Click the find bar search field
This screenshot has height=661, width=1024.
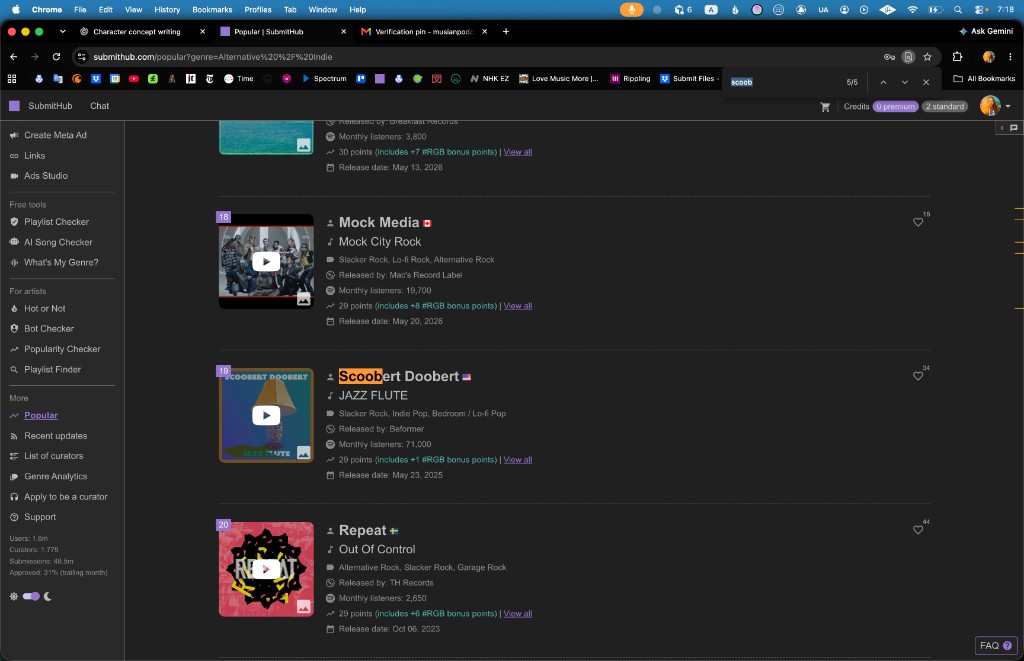pos(784,82)
